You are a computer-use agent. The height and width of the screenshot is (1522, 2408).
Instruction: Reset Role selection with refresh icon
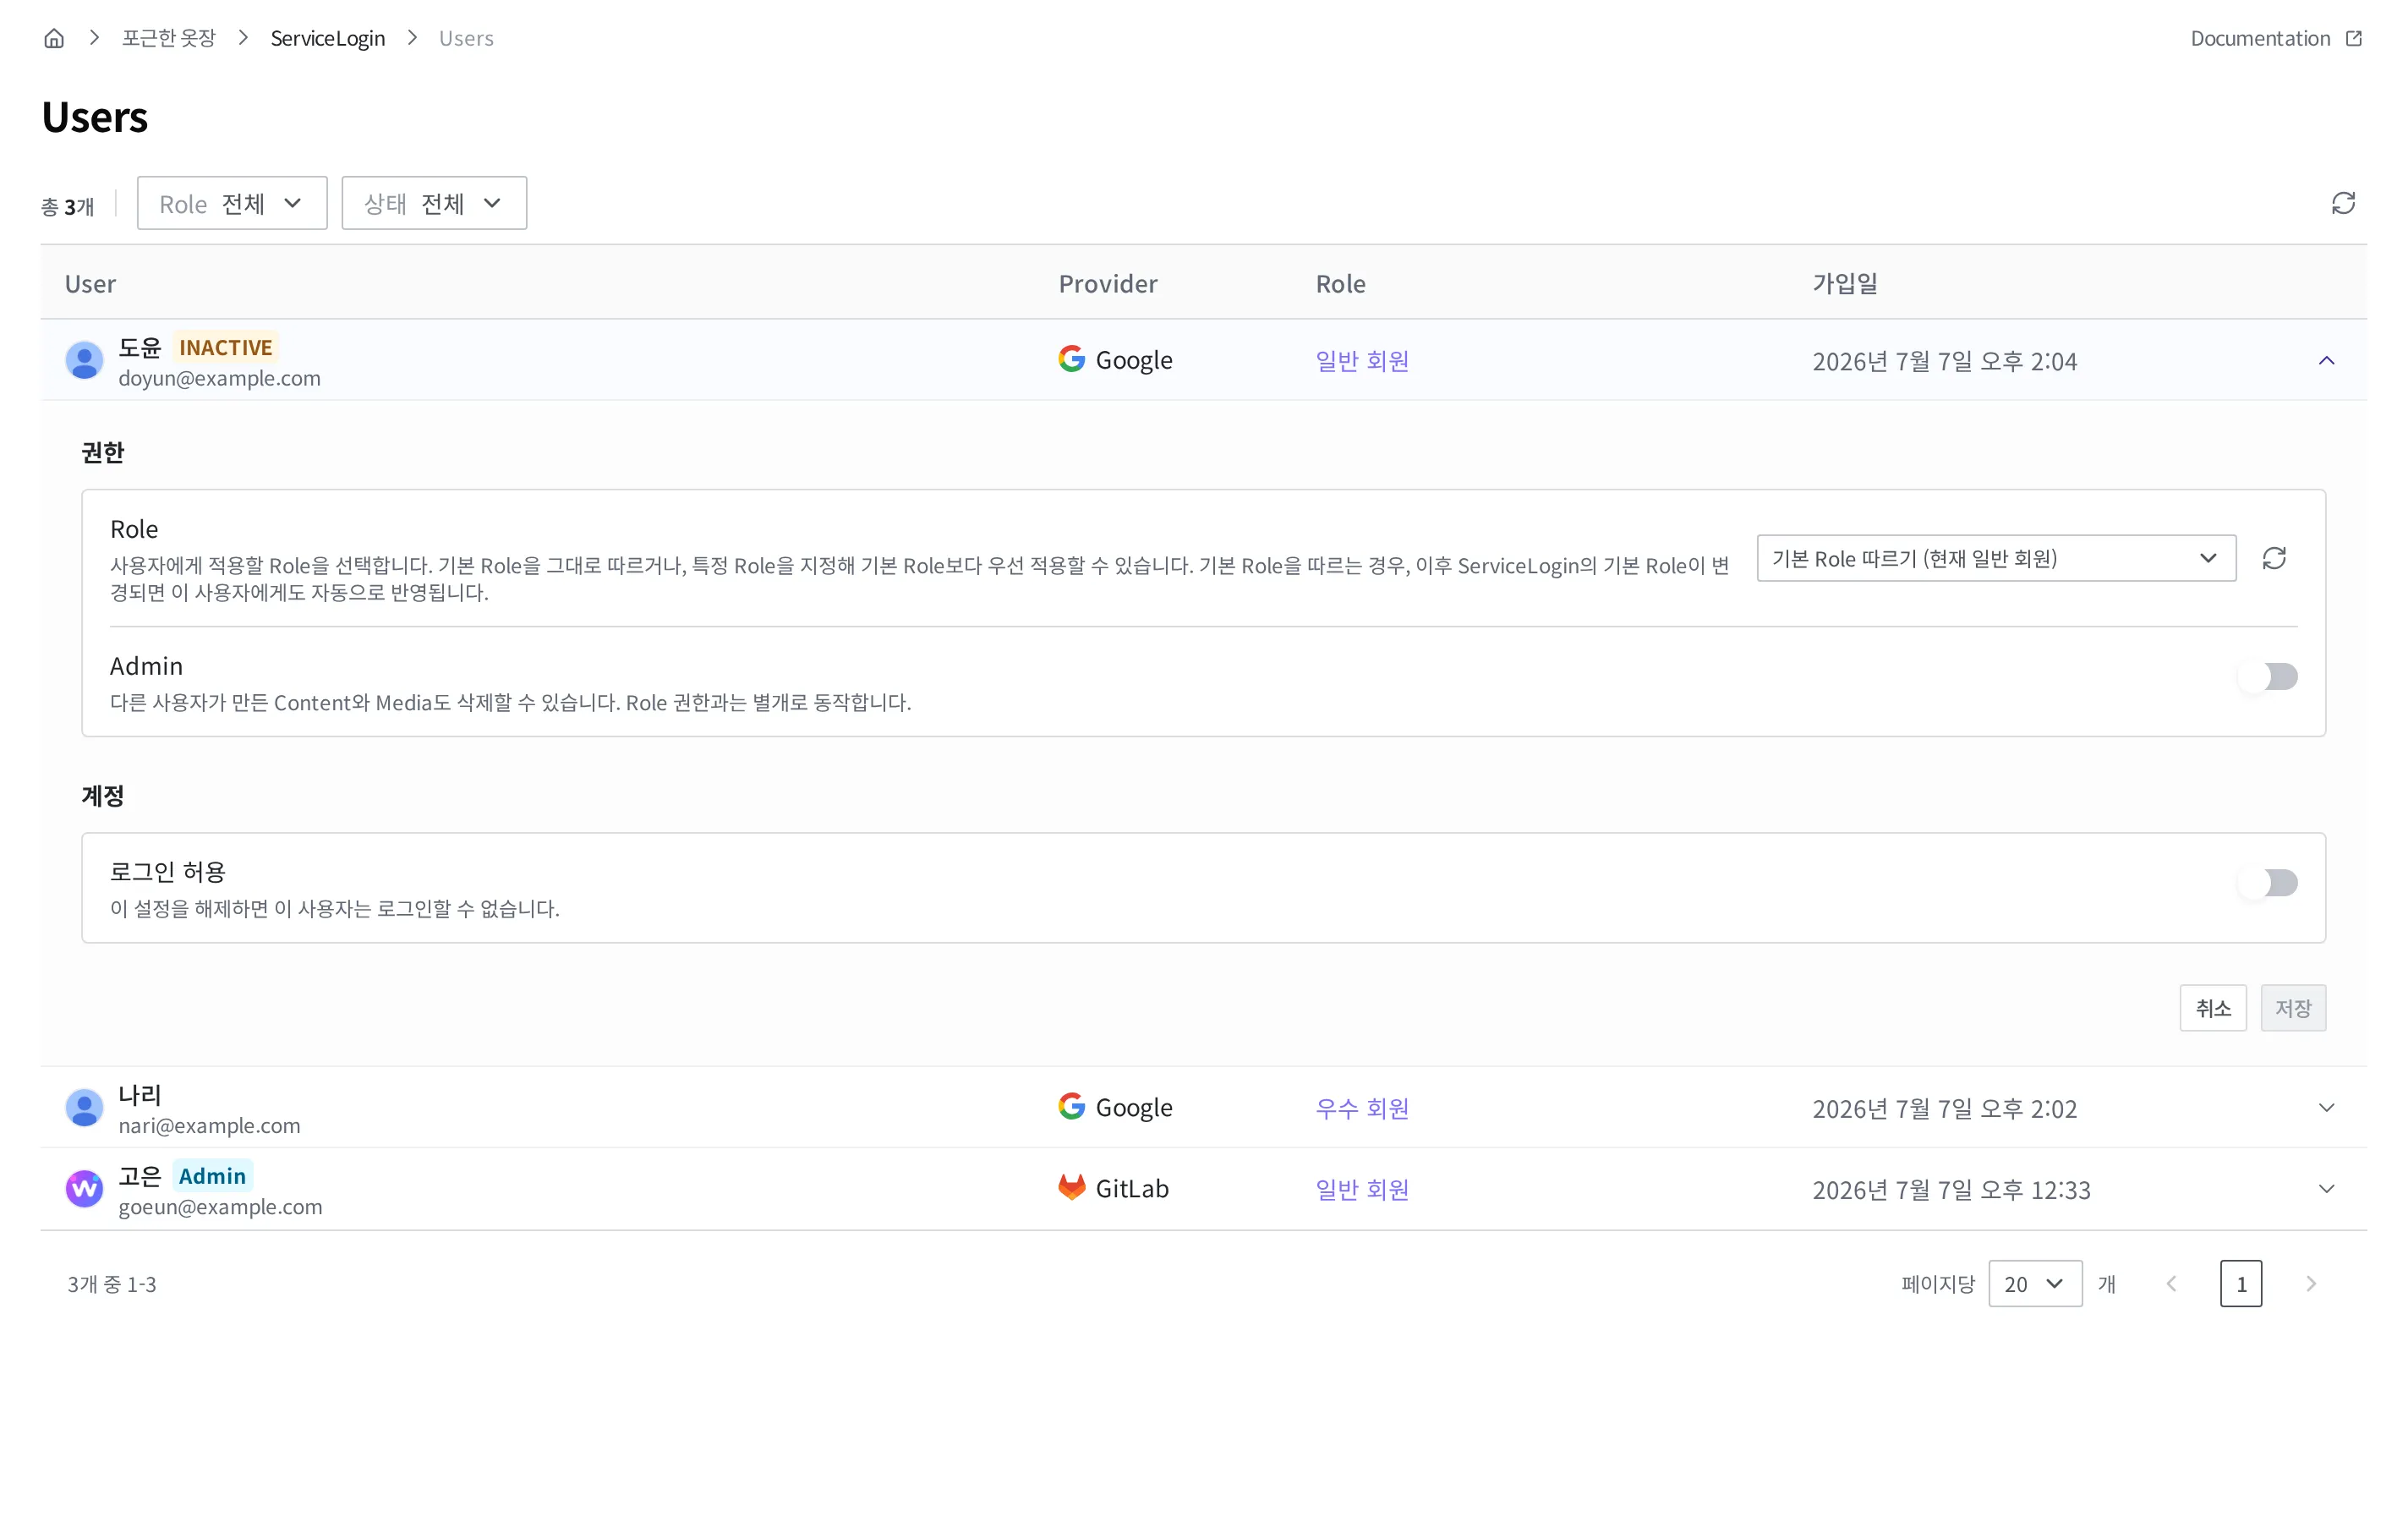point(2274,558)
